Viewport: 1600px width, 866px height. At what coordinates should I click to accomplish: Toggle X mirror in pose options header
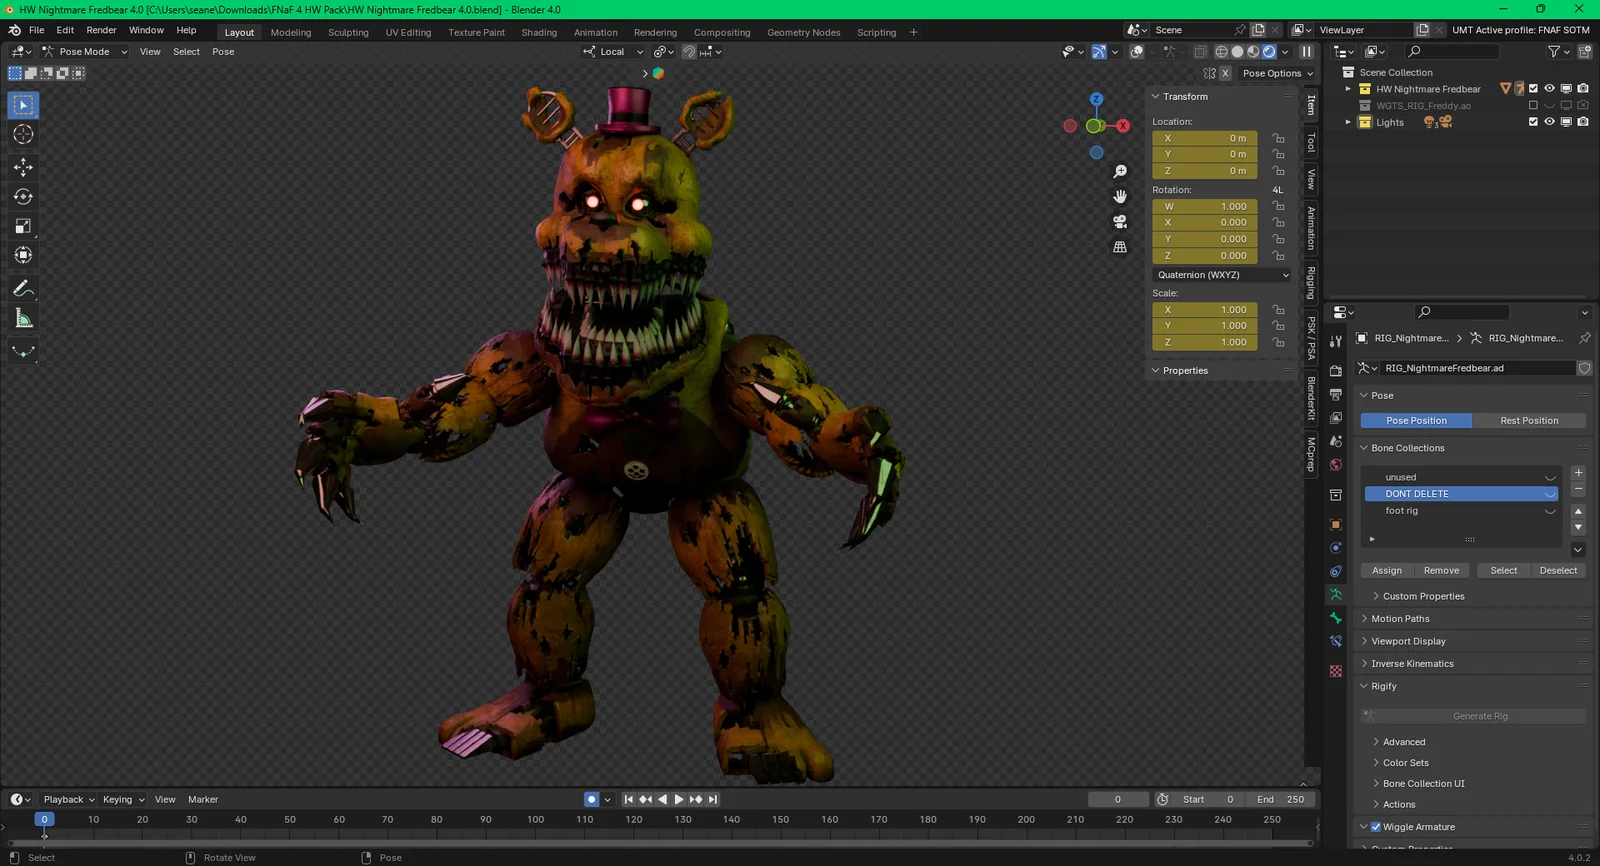click(1225, 73)
